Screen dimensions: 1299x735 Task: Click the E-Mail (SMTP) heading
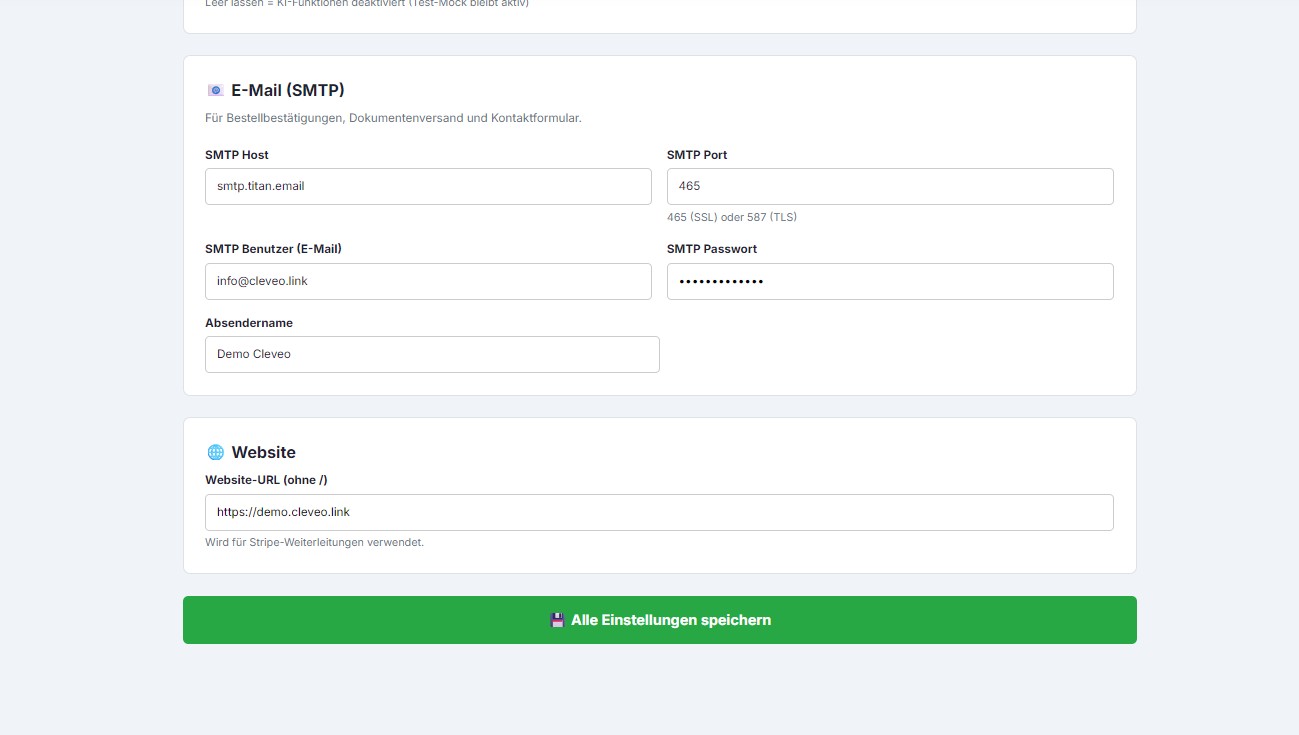point(288,90)
